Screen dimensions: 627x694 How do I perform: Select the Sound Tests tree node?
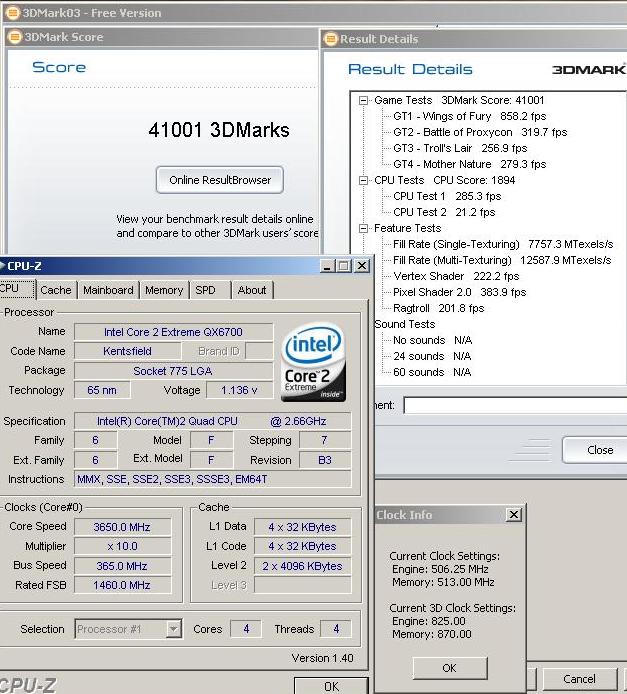(x=405, y=324)
